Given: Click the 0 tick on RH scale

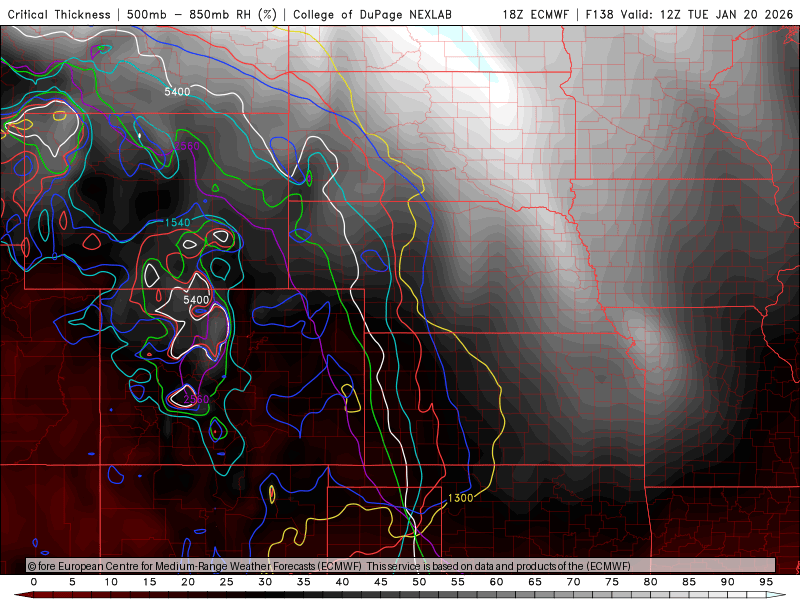Looking at the screenshot, I should pyautogui.click(x=34, y=582).
